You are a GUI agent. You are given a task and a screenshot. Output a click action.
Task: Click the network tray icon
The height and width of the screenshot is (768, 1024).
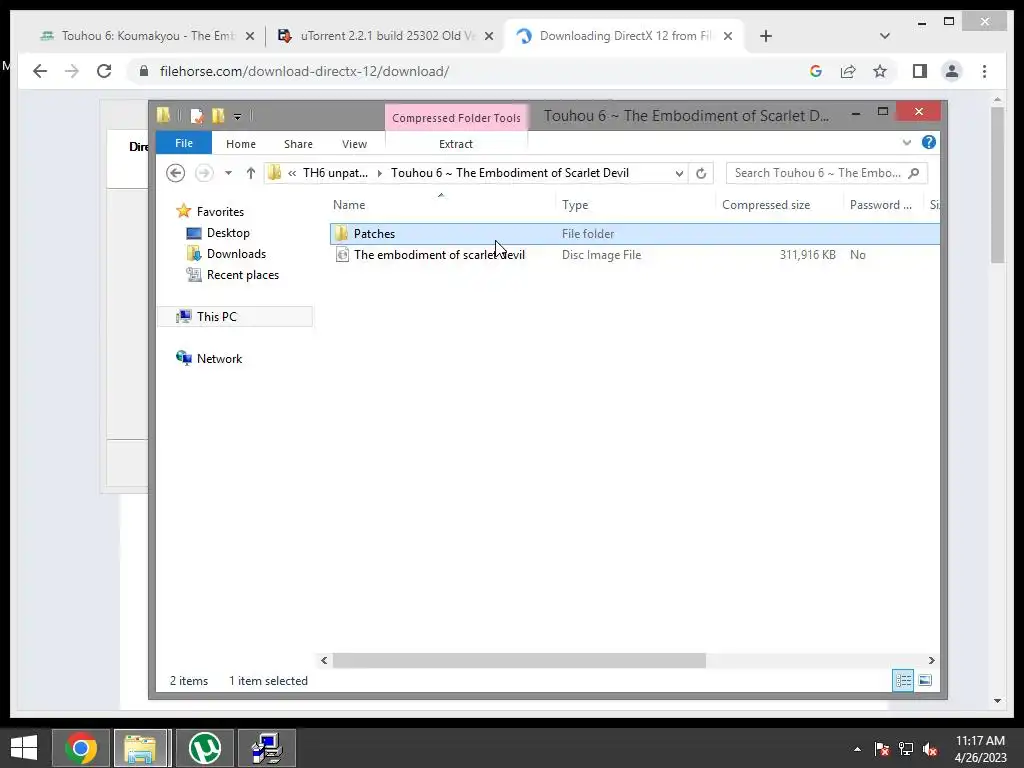(906, 749)
